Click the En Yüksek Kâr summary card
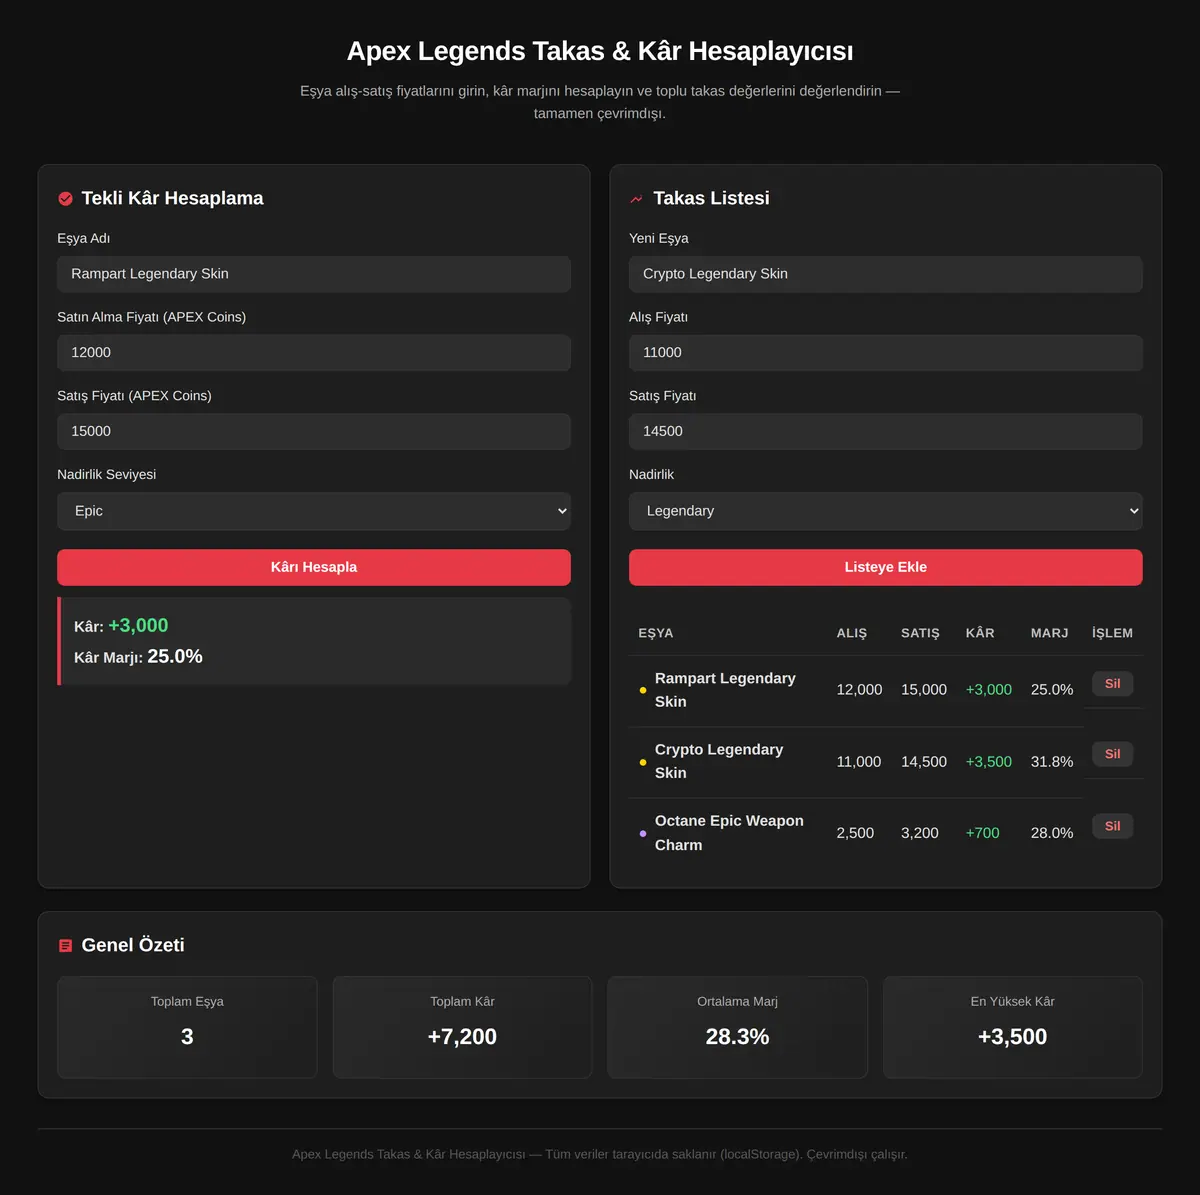 click(1012, 1027)
